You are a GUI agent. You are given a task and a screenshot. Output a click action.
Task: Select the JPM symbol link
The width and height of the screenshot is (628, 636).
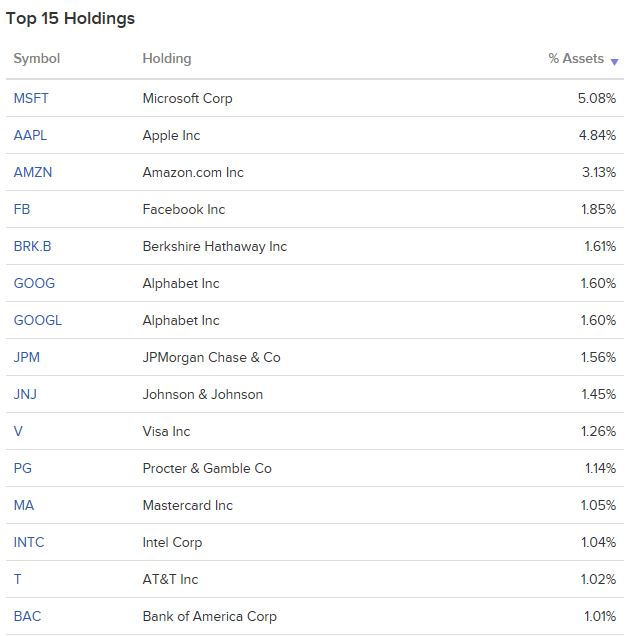pyautogui.click(x=26, y=357)
